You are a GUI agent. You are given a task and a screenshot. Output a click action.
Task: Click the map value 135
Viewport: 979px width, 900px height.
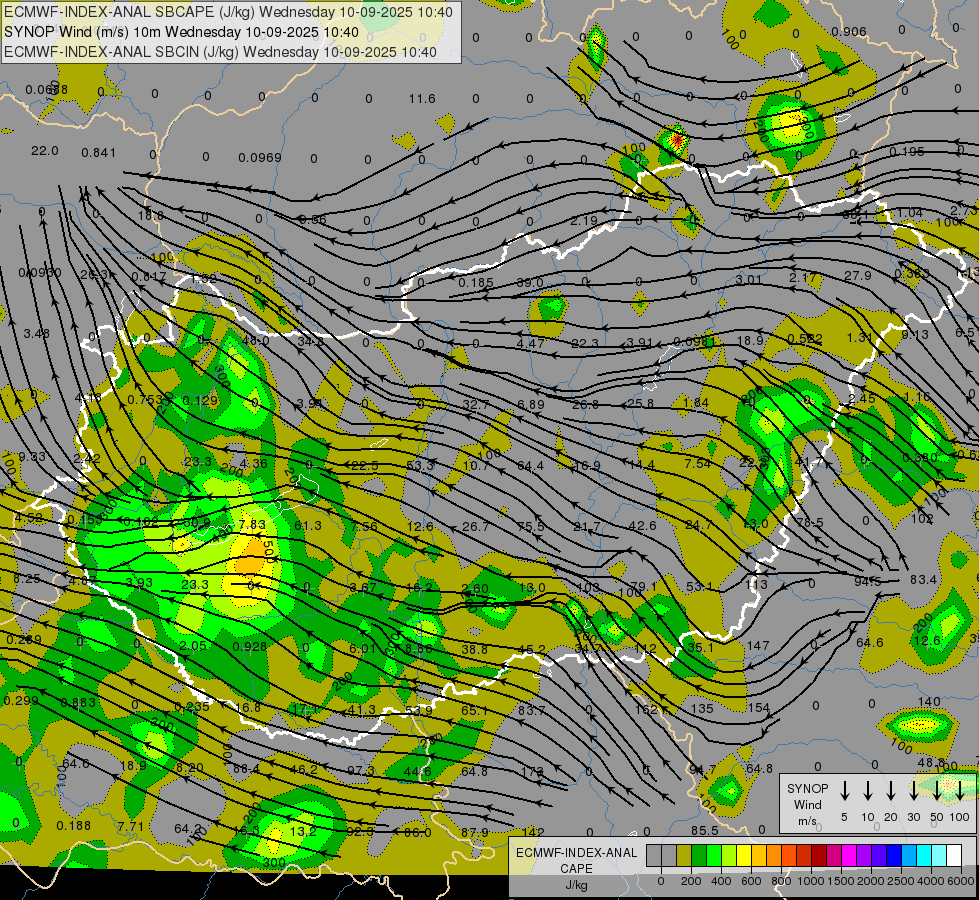[702, 708]
